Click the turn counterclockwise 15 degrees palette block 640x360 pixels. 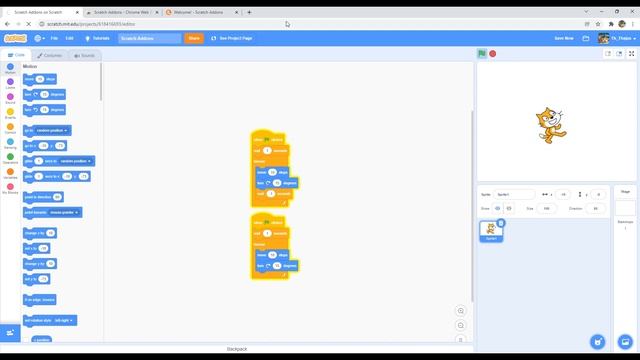coord(44,110)
